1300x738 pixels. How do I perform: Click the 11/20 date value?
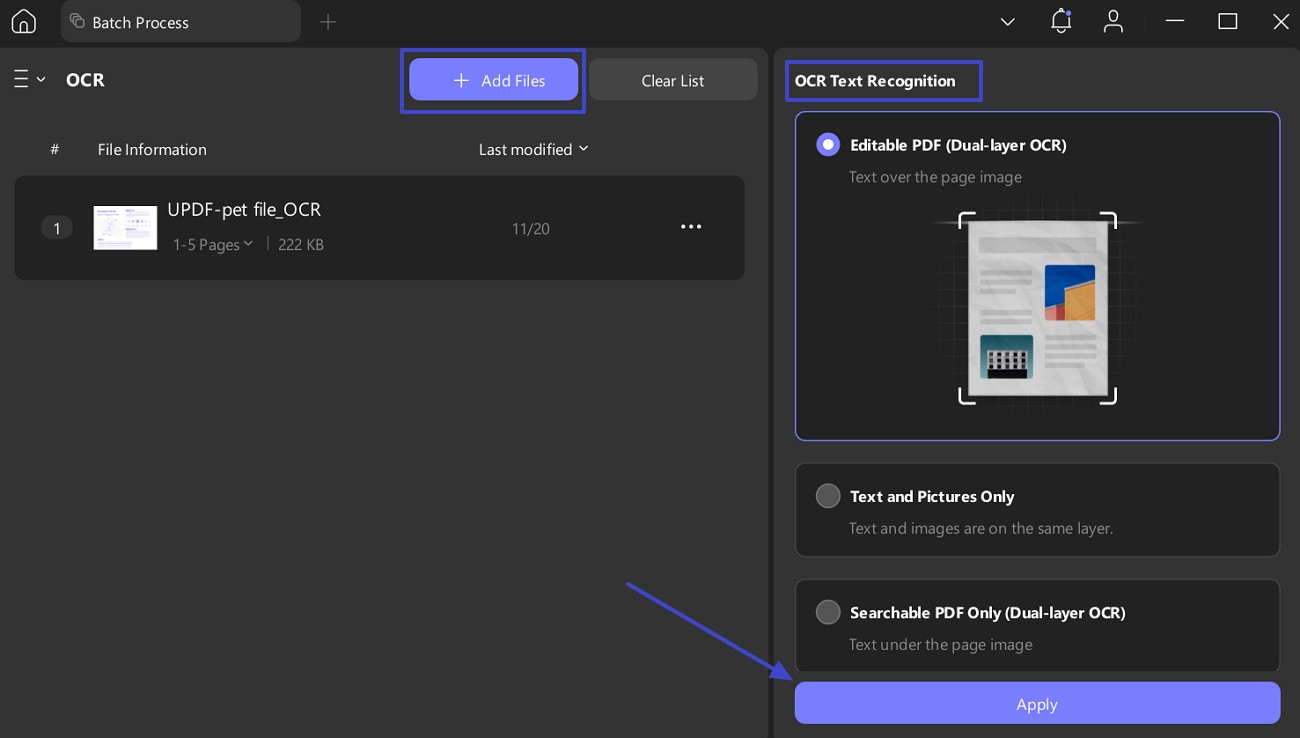[530, 229]
